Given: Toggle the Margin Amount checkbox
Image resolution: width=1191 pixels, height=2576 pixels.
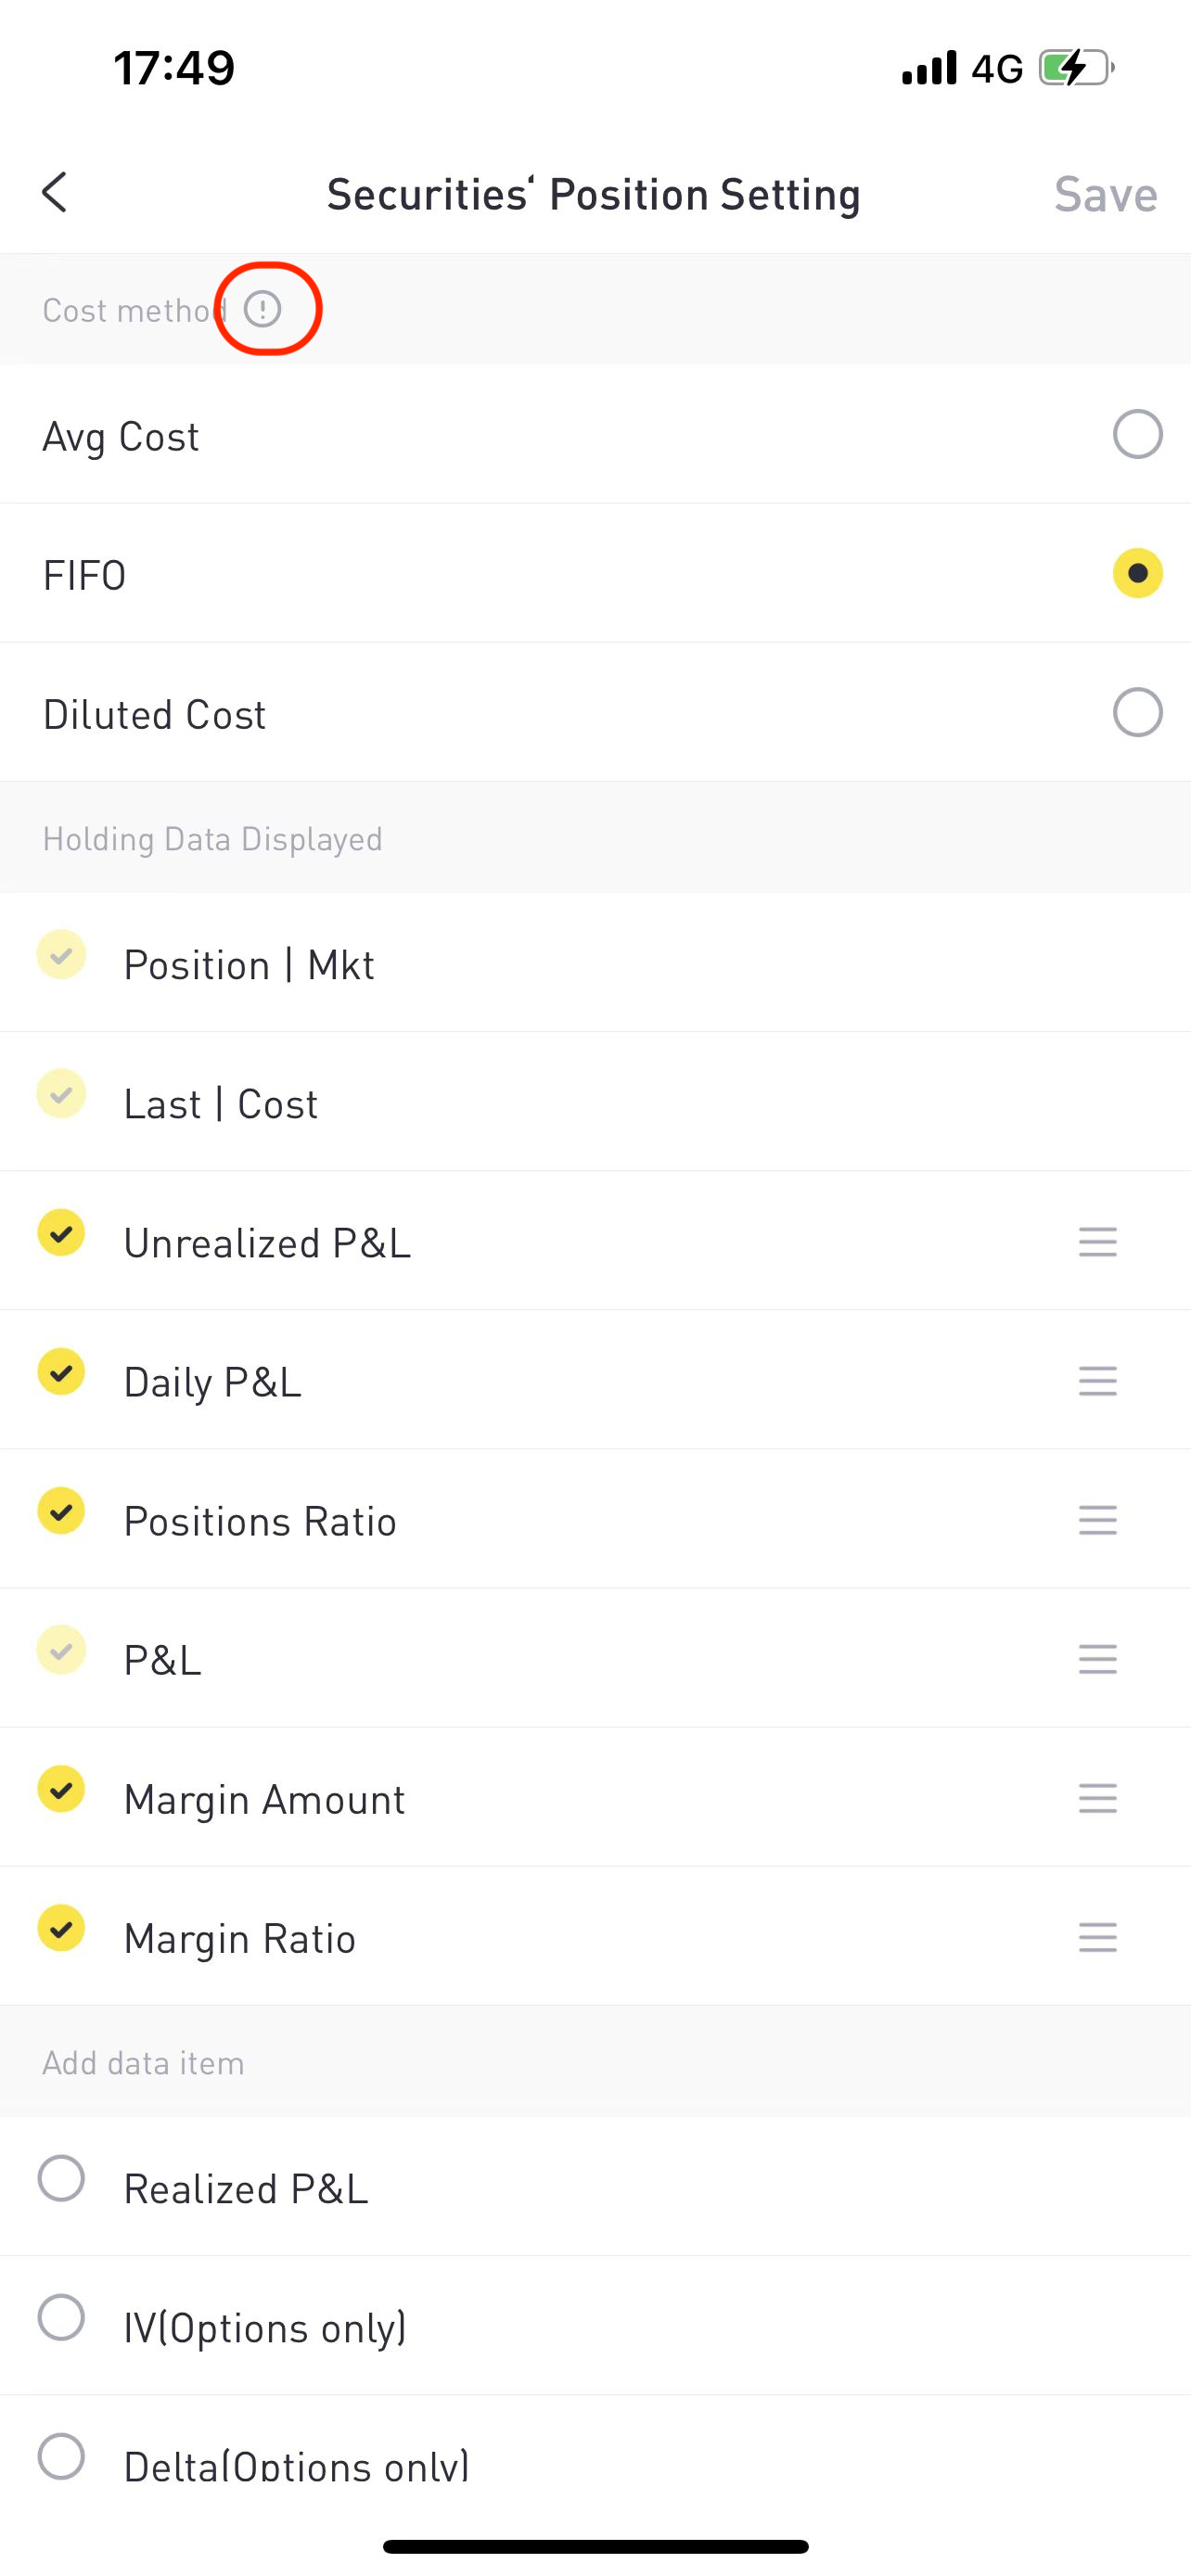Looking at the screenshot, I should click(x=61, y=1788).
